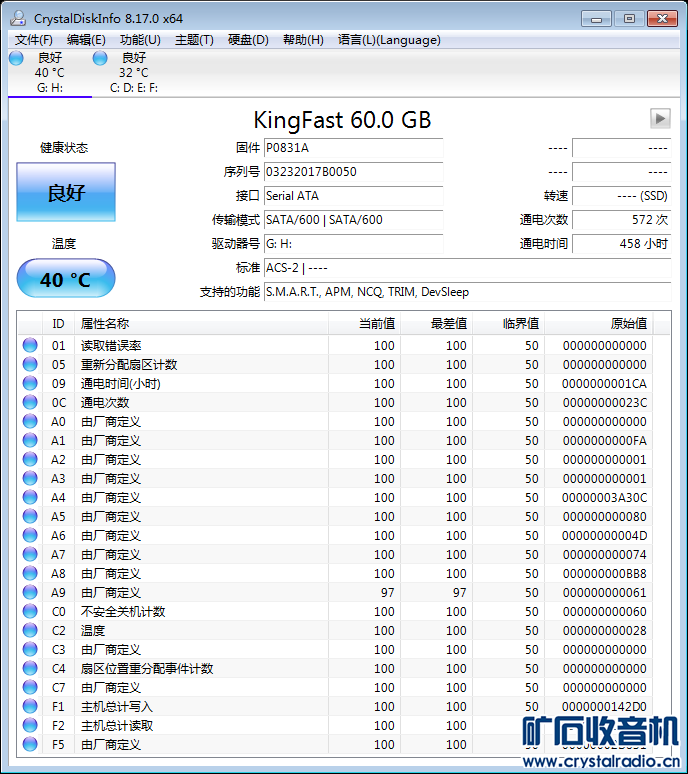Open the 文件(F) menu
This screenshot has height=774, width=688.
[x=34, y=40]
